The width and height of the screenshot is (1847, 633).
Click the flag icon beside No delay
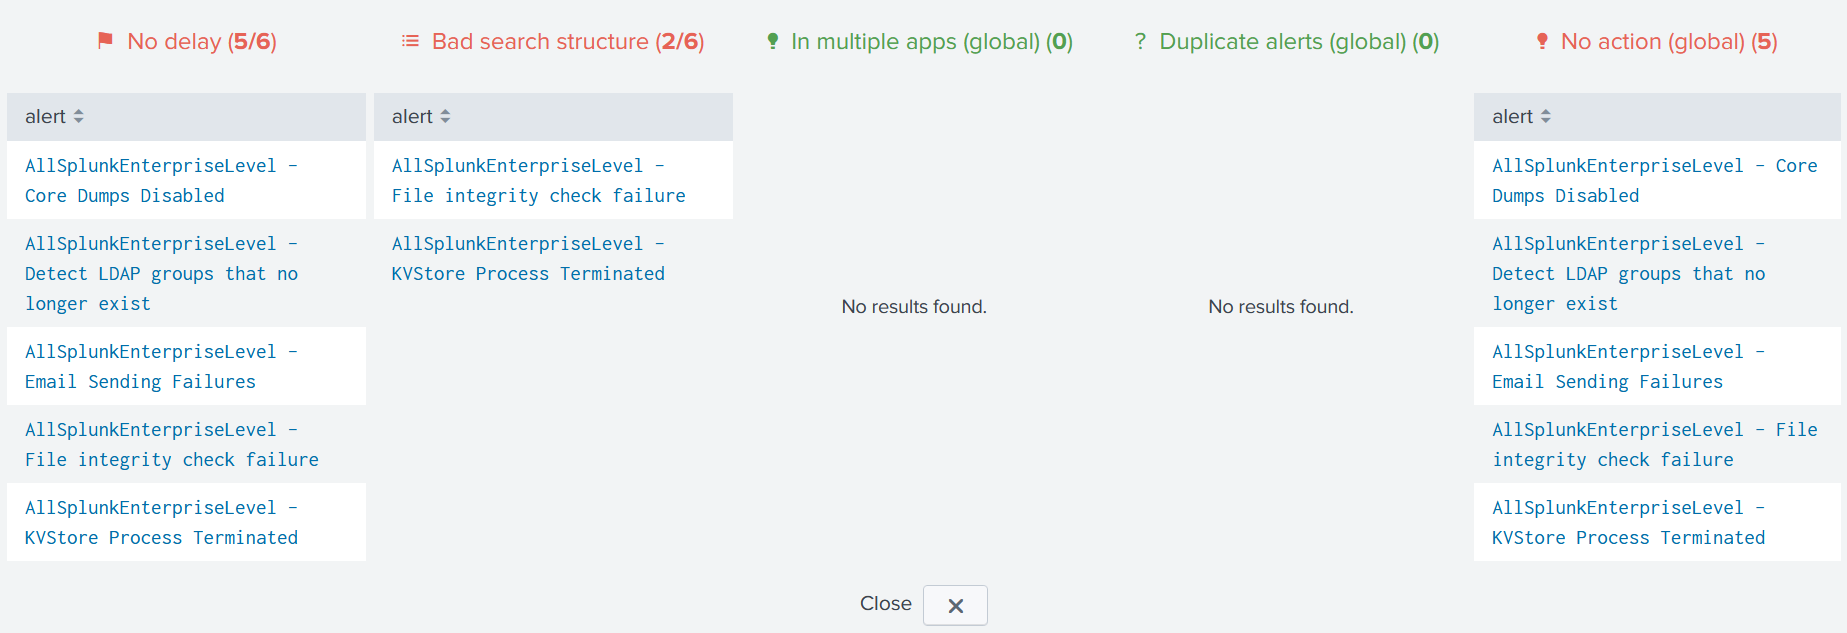tap(105, 41)
